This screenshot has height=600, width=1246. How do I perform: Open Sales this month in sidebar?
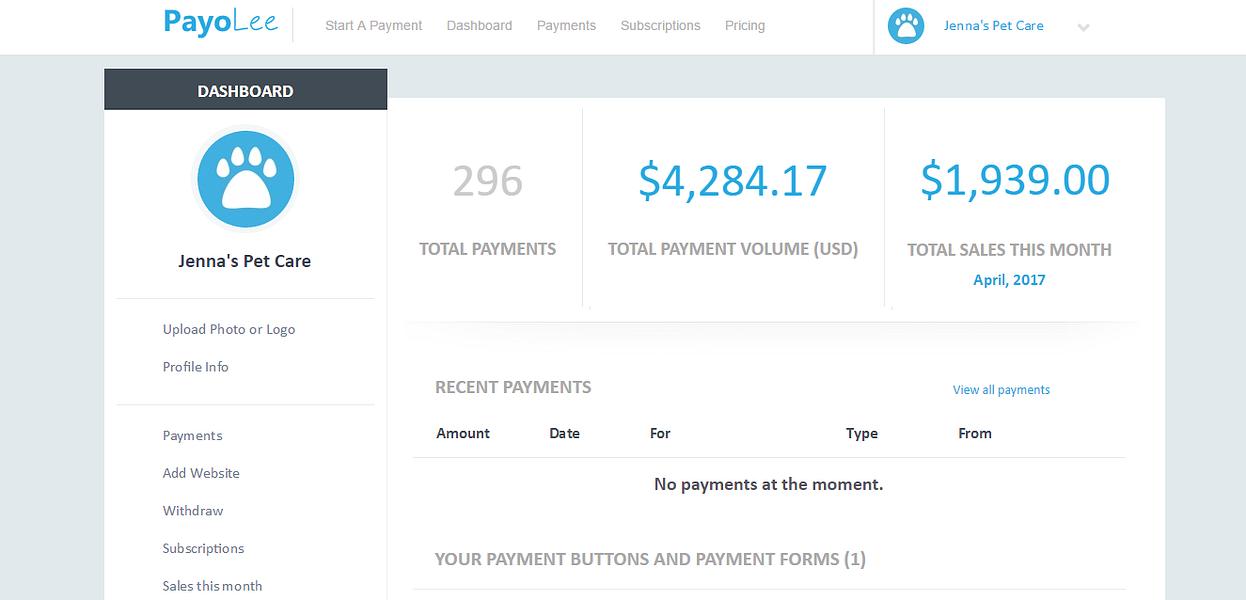212,586
